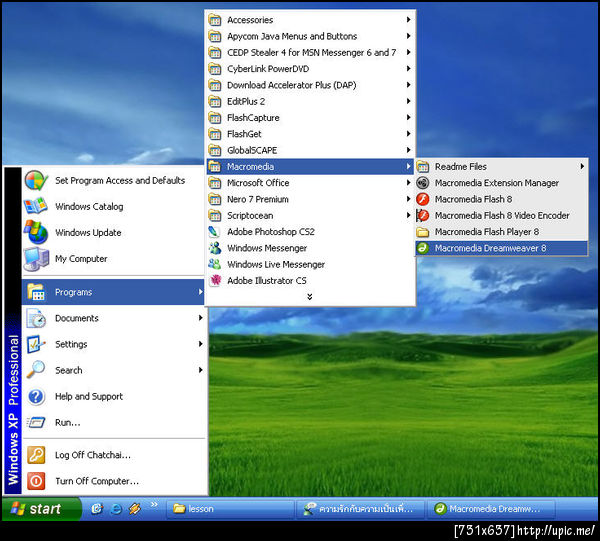Click the Help and Support question icon
This screenshot has height=541, width=600.
tap(36, 396)
